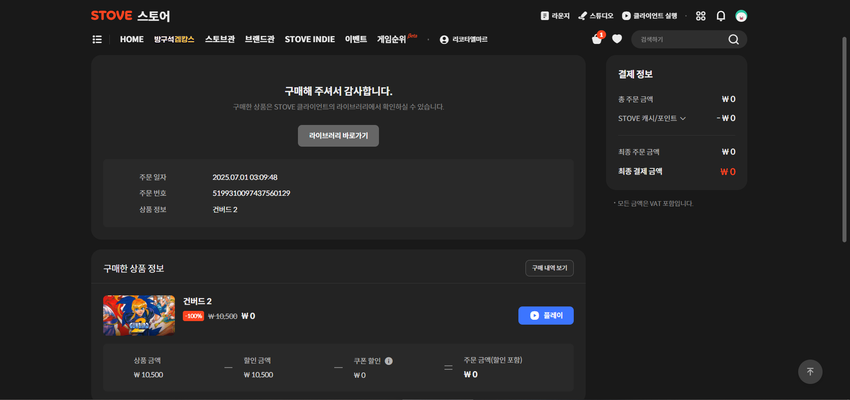Click the 최종 결제 금액 label

click(x=640, y=171)
